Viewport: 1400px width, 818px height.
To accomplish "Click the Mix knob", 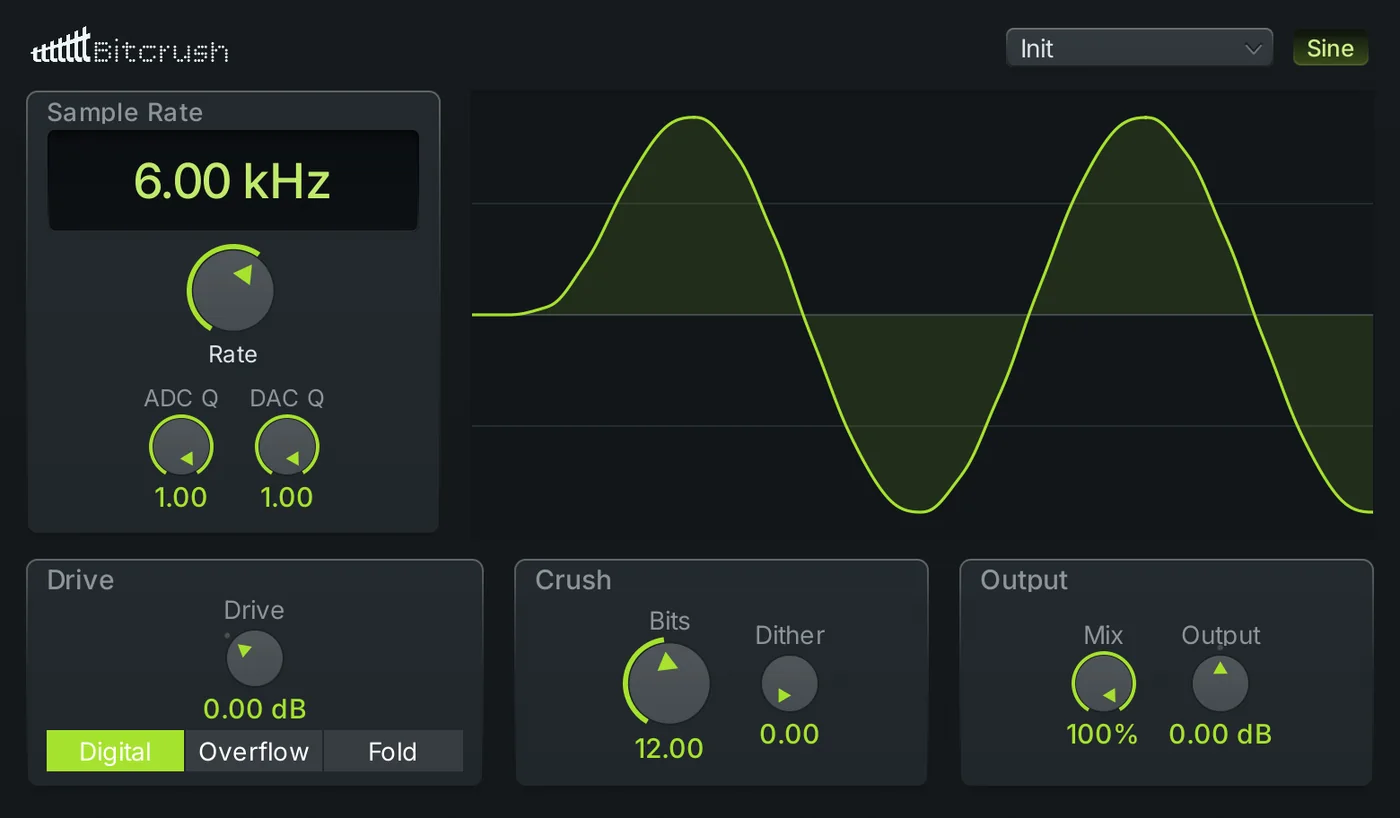I will click(1103, 685).
